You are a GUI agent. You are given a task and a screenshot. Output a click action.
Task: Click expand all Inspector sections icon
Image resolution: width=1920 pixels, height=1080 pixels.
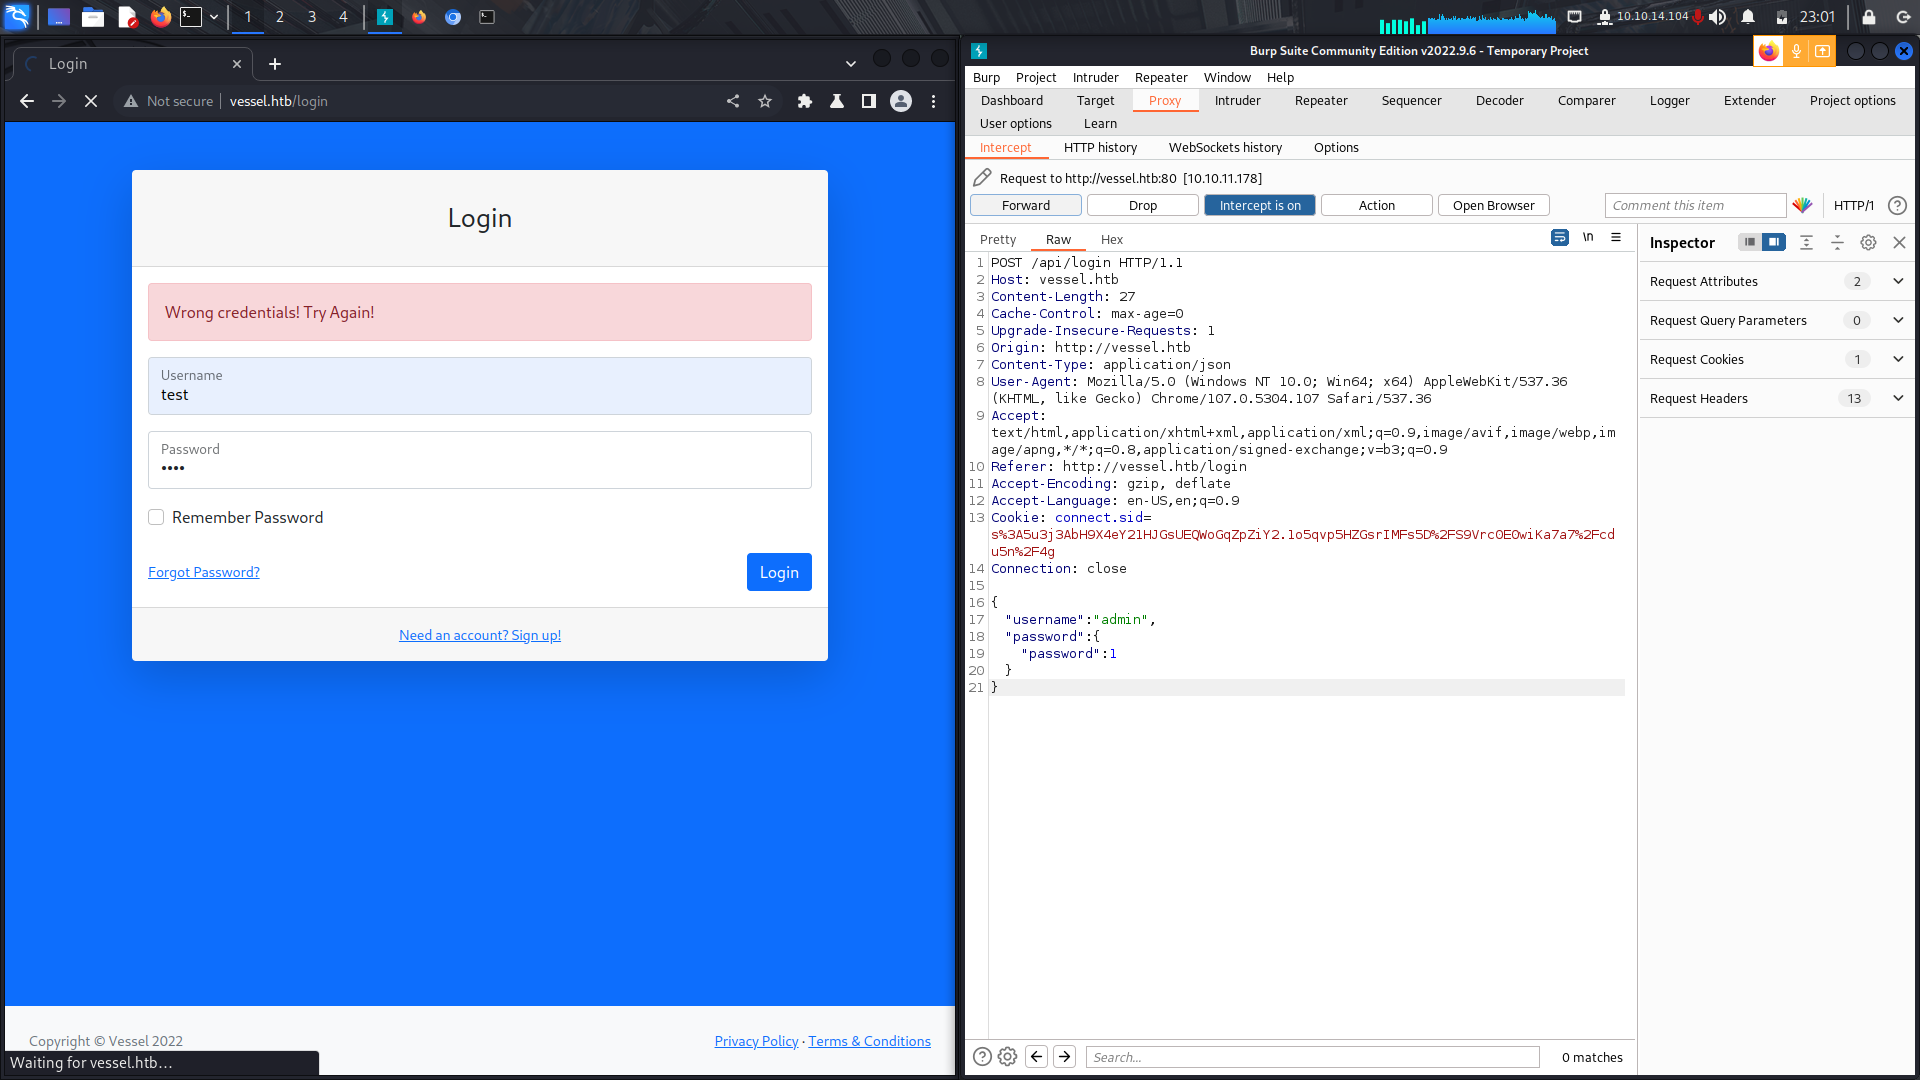(x=1806, y=243)
